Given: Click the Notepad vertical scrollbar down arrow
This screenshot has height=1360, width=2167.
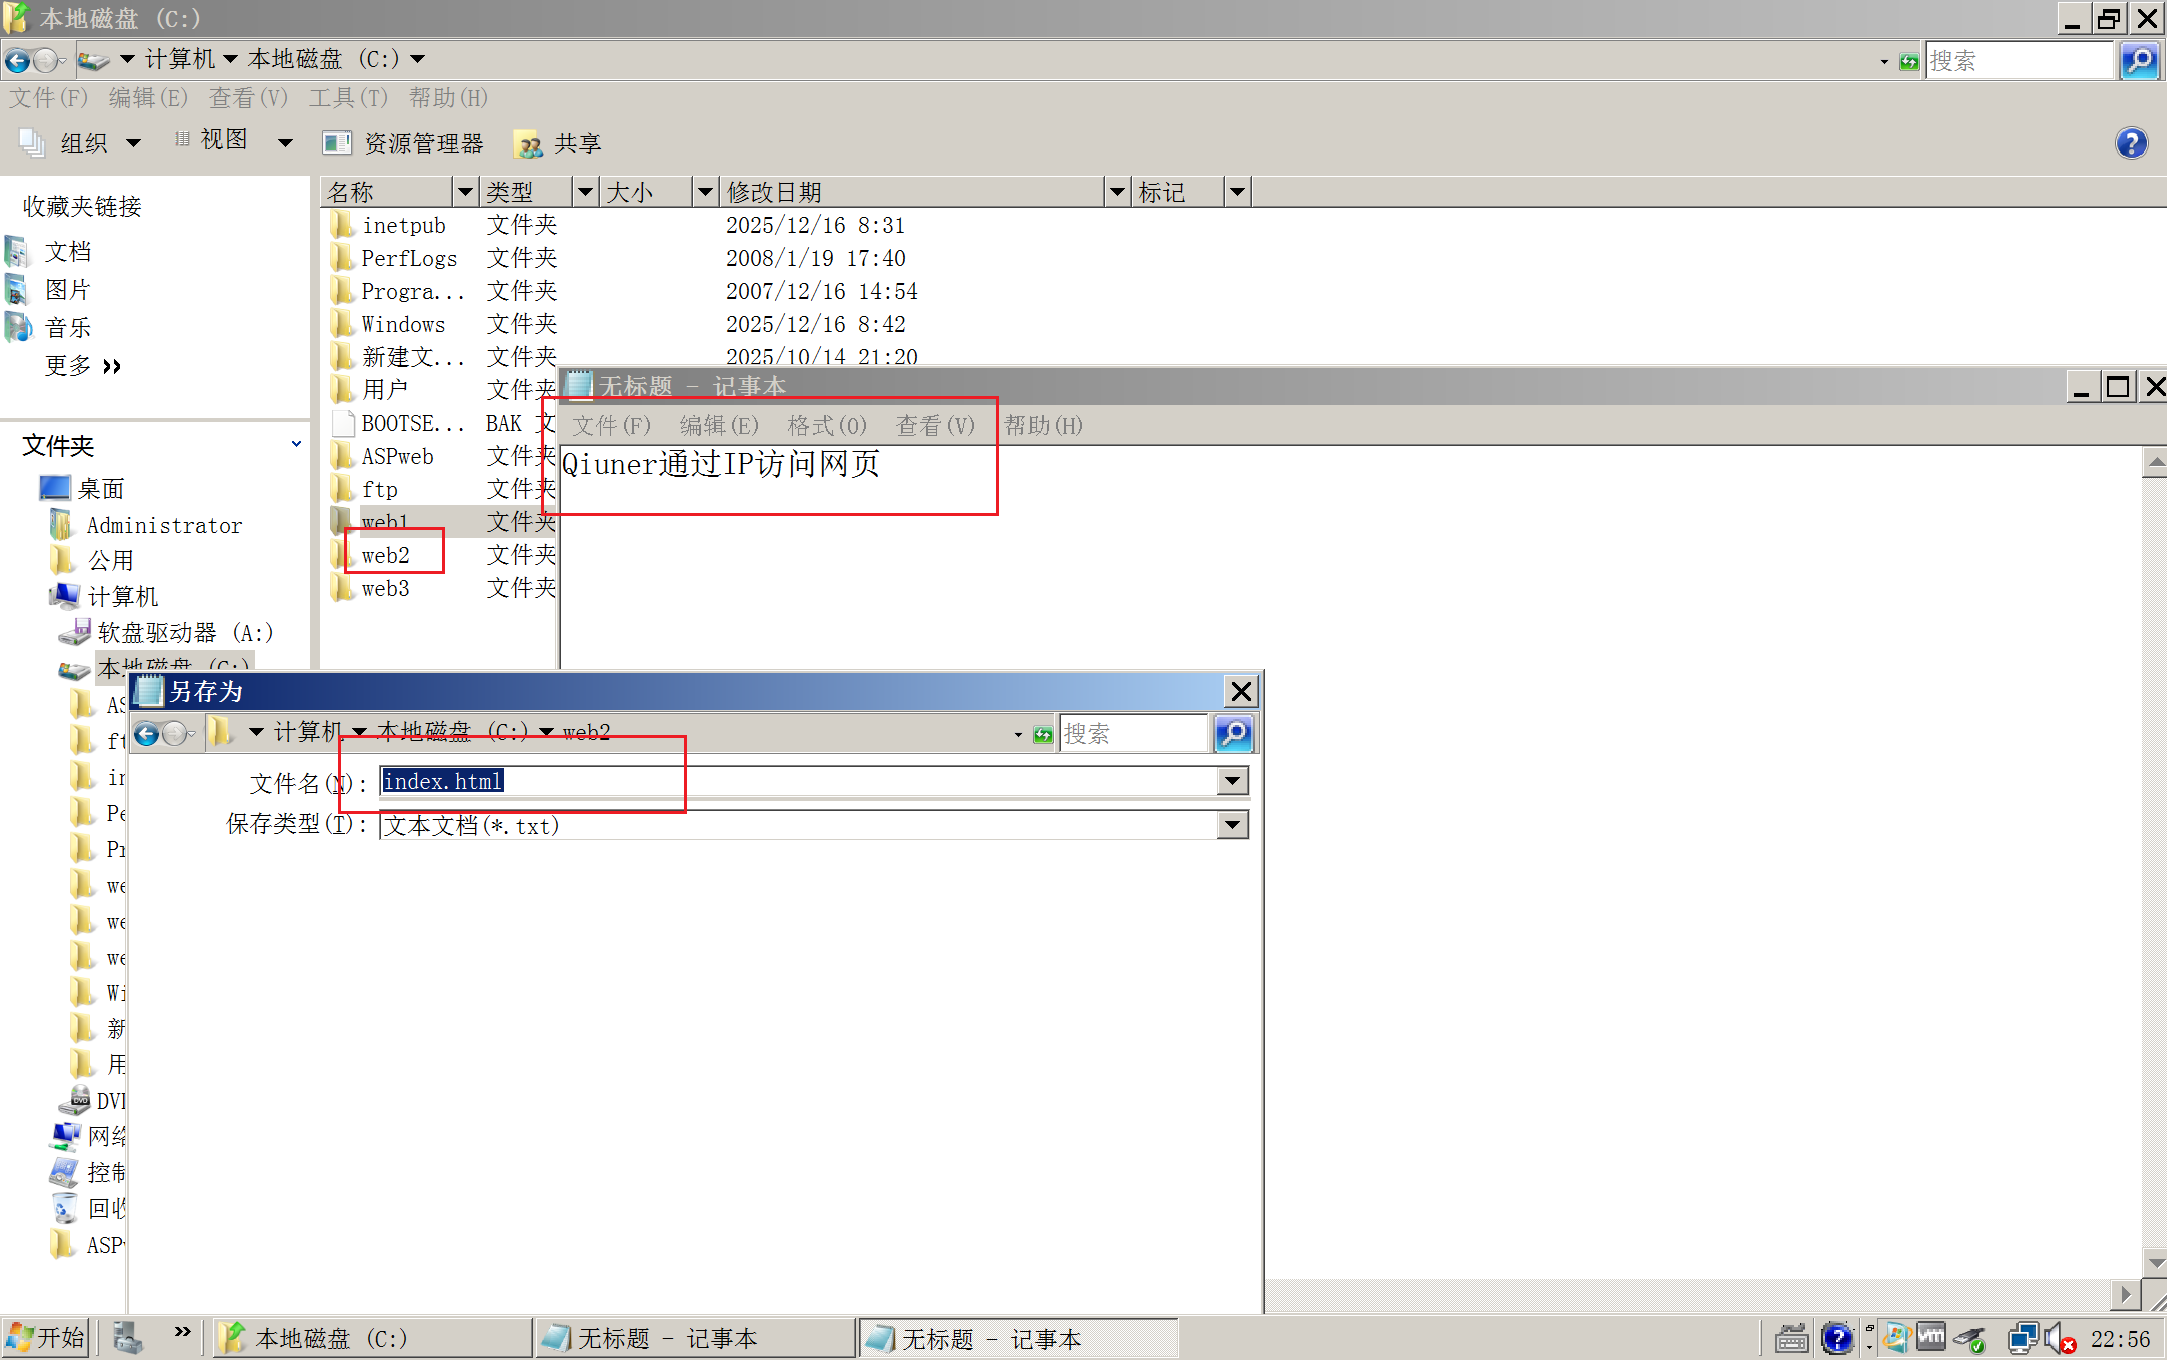Looking at the screenshot, I should click(2154, 1262).
